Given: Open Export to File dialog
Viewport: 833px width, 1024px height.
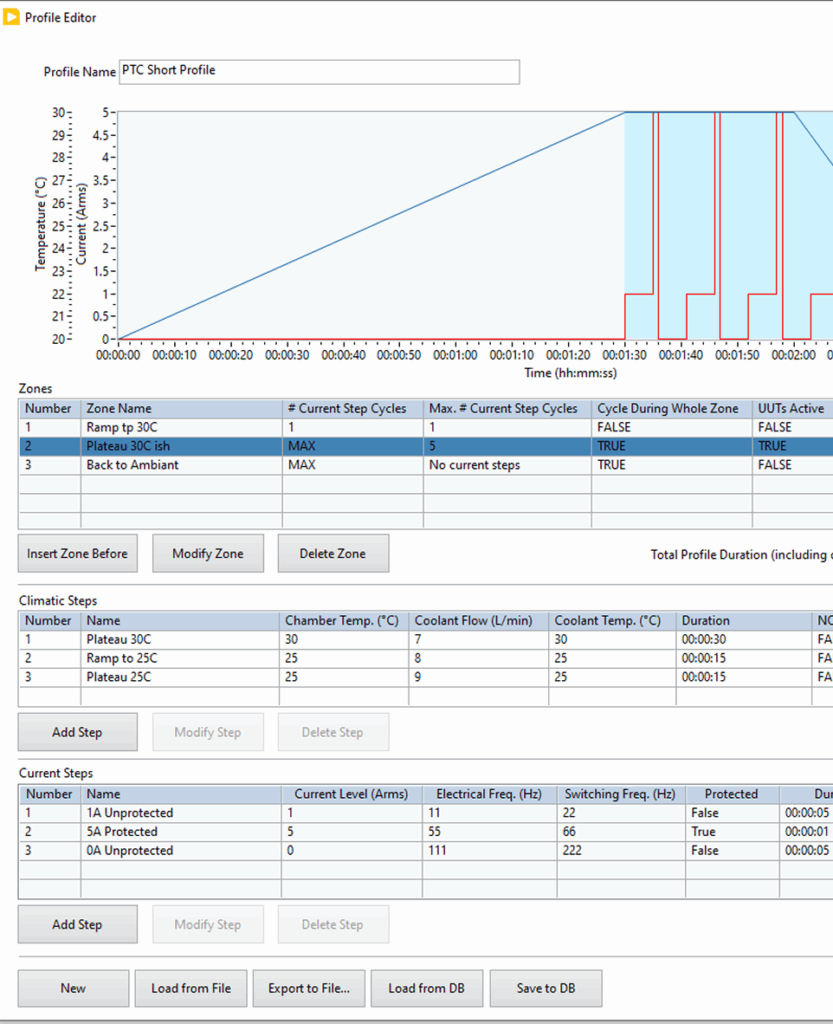Looking at the screenshot, I should [309, 988].
